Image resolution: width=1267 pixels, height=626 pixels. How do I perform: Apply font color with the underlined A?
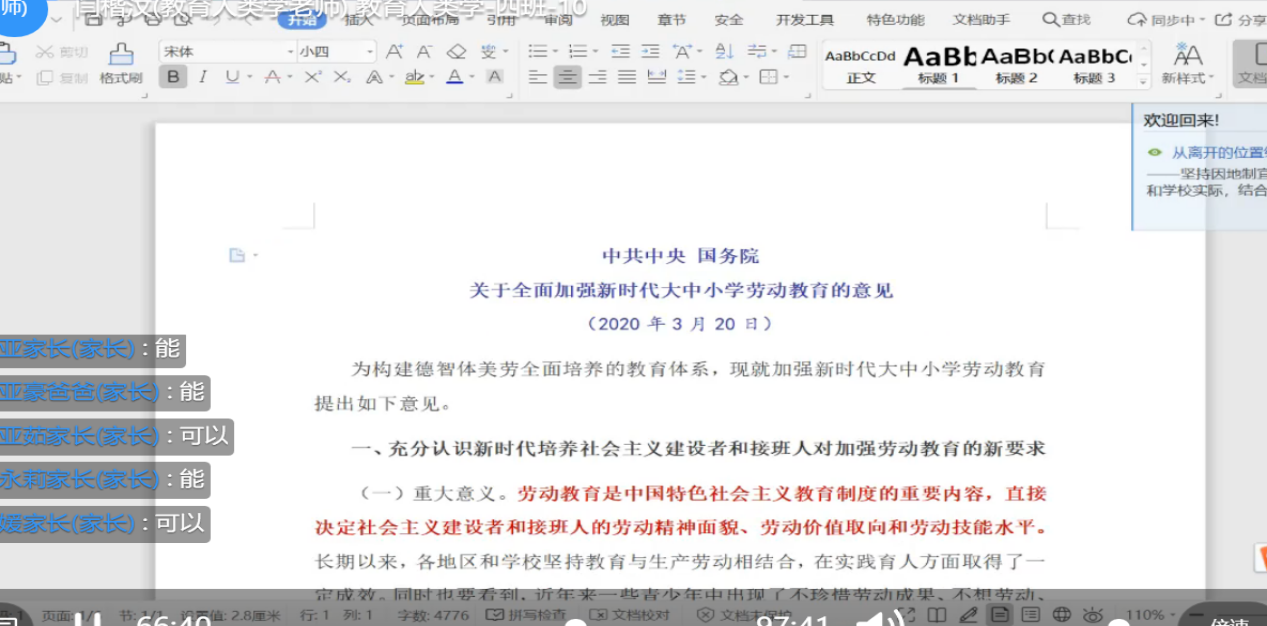tap(454, 77)
